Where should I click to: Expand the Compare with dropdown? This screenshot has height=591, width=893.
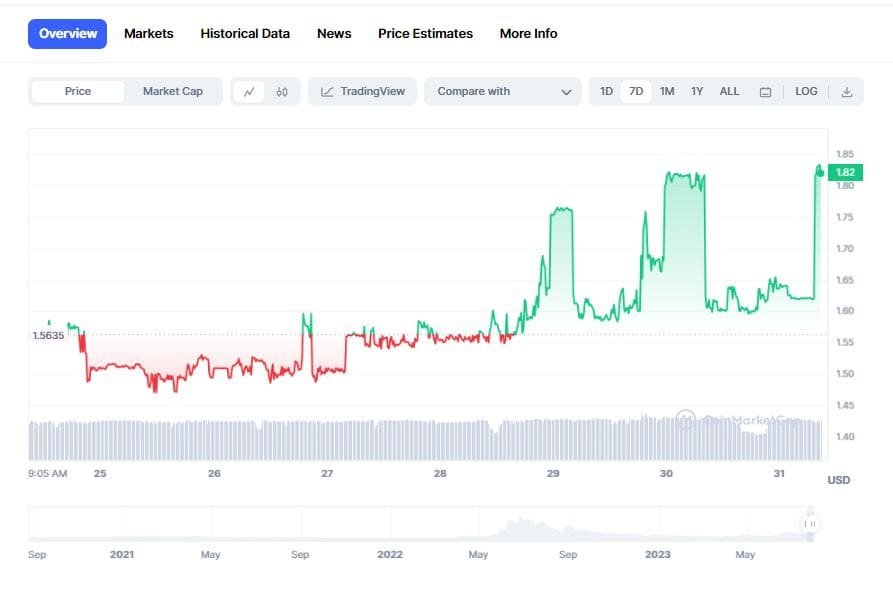[503, 91]
